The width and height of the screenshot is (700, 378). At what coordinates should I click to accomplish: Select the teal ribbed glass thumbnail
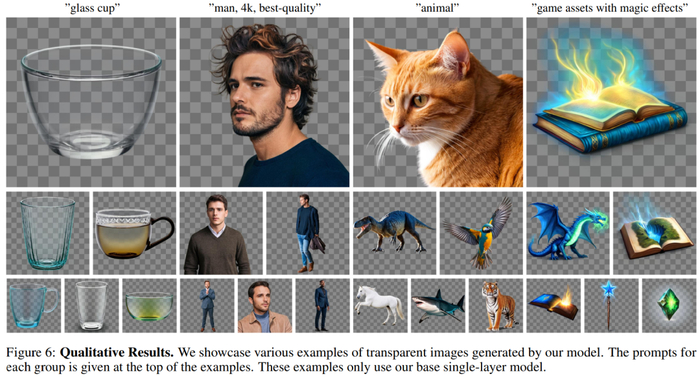[x=48, y=233]
